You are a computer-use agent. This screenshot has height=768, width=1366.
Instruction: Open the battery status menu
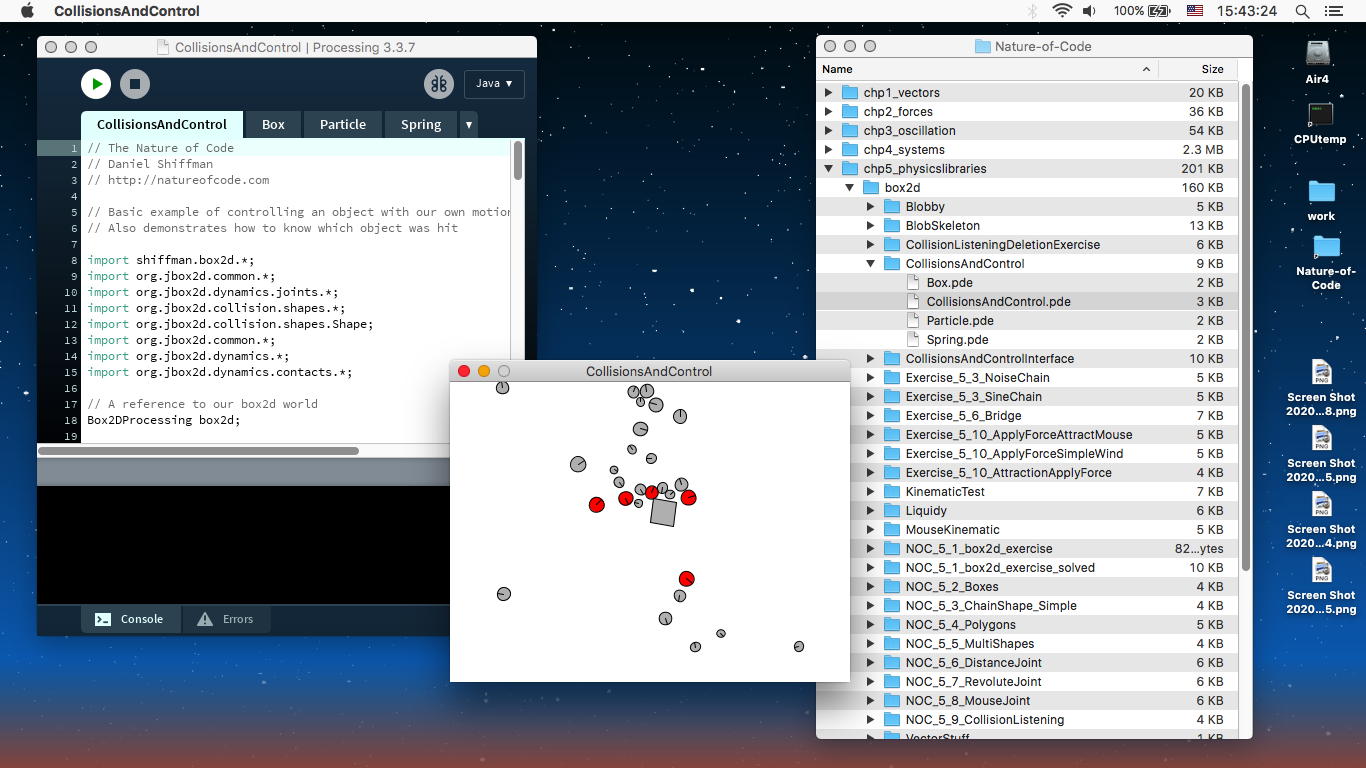point(1141,11)
